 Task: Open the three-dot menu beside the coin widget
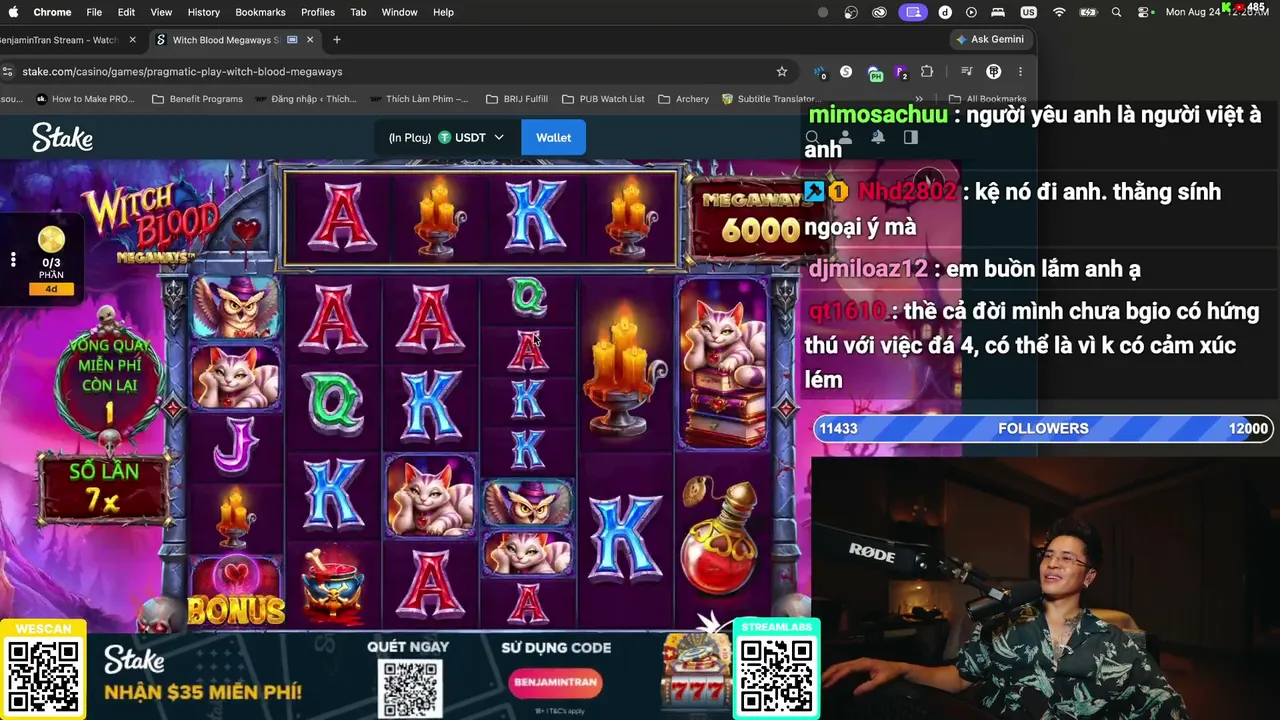pyautogui.click(x=13, y=260)
